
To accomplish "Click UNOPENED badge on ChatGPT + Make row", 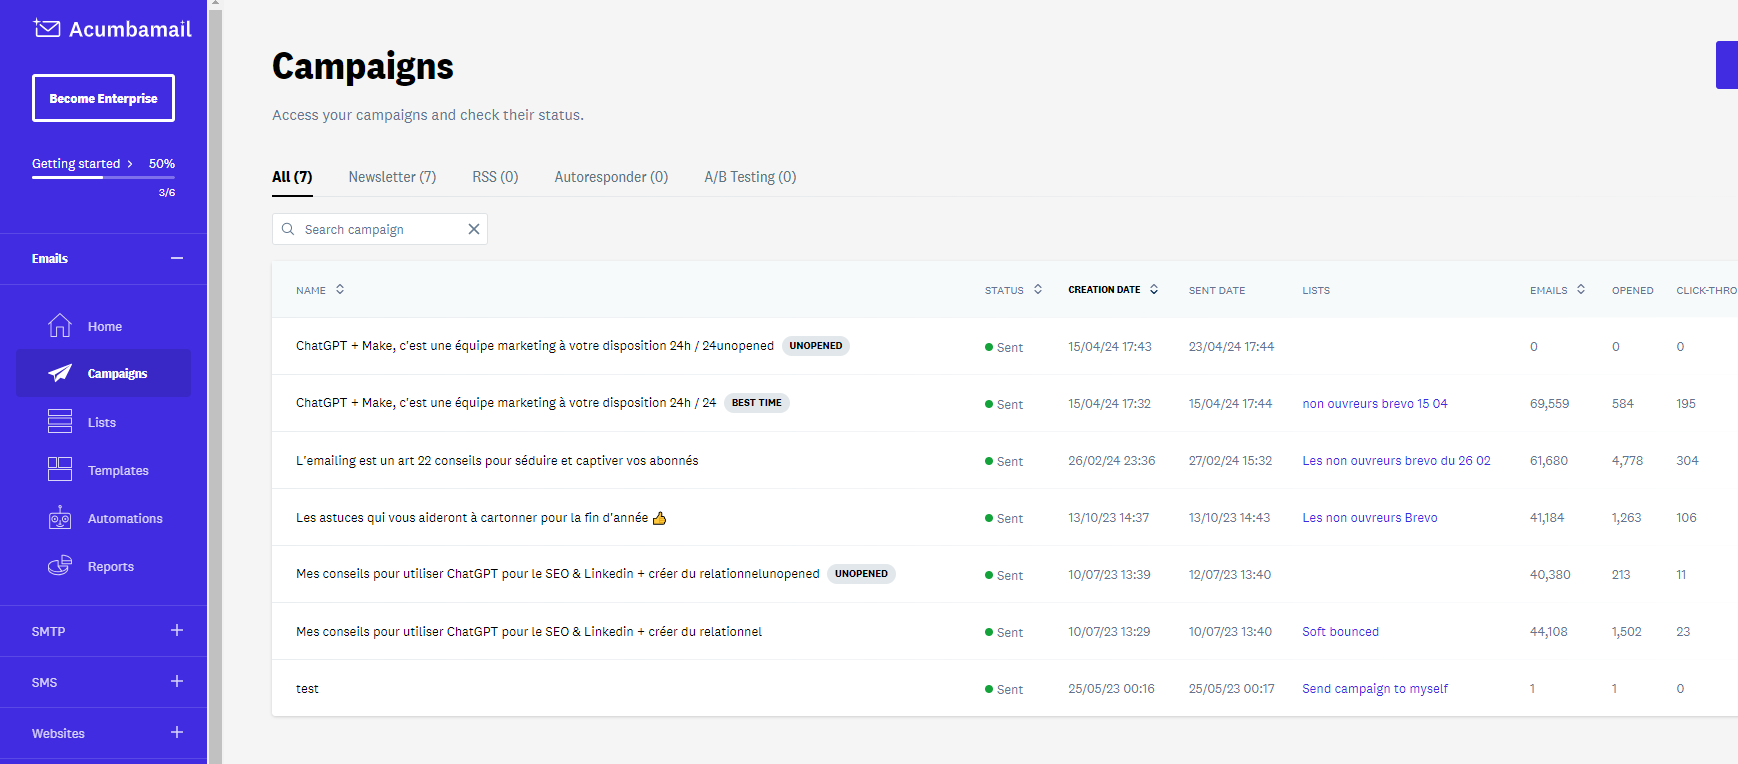I will pos(816,346).
